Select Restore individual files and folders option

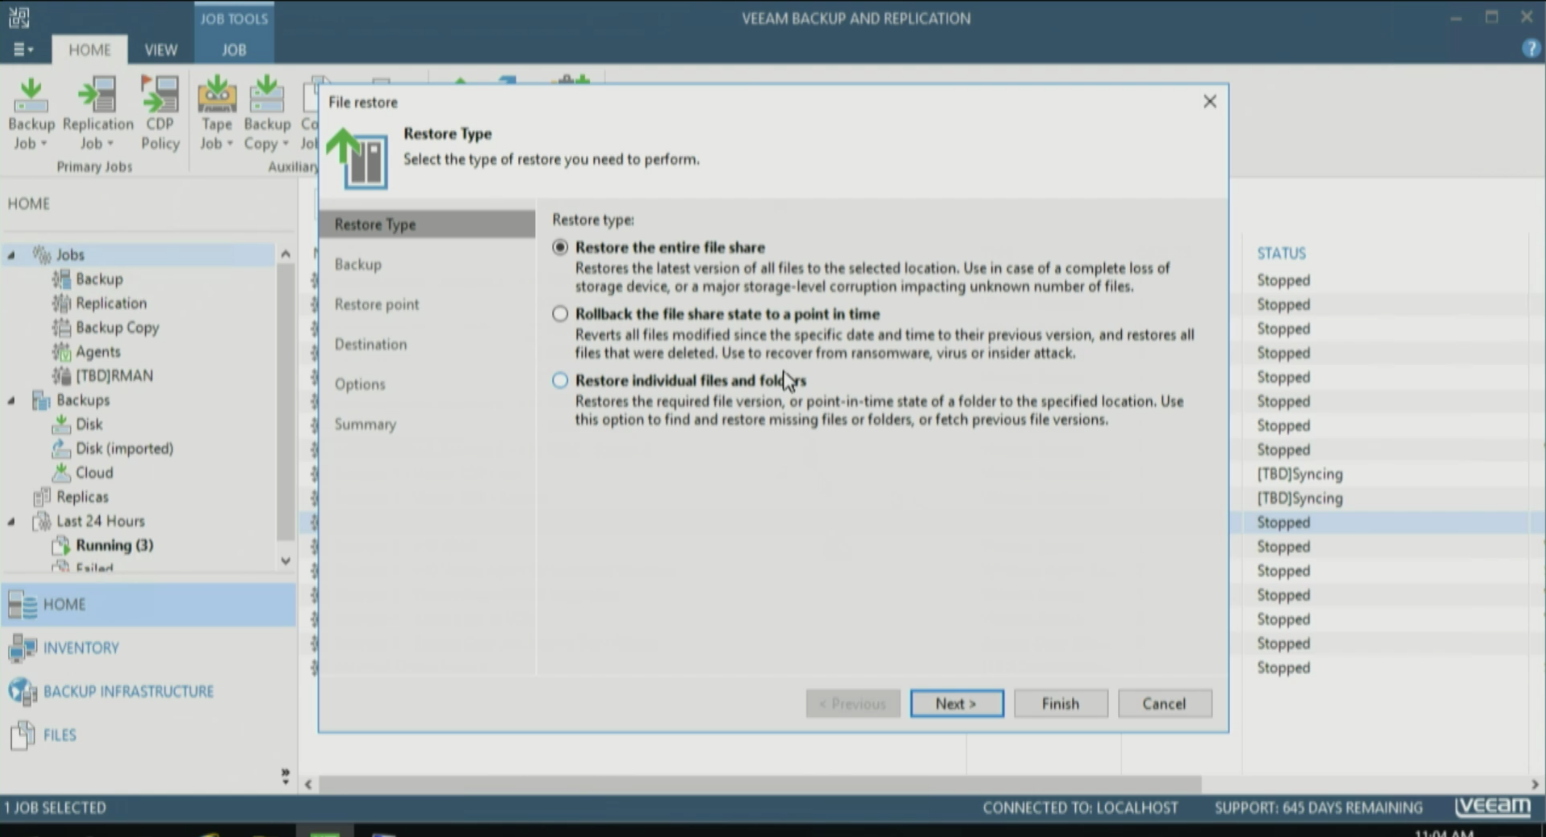click(560, 380)
